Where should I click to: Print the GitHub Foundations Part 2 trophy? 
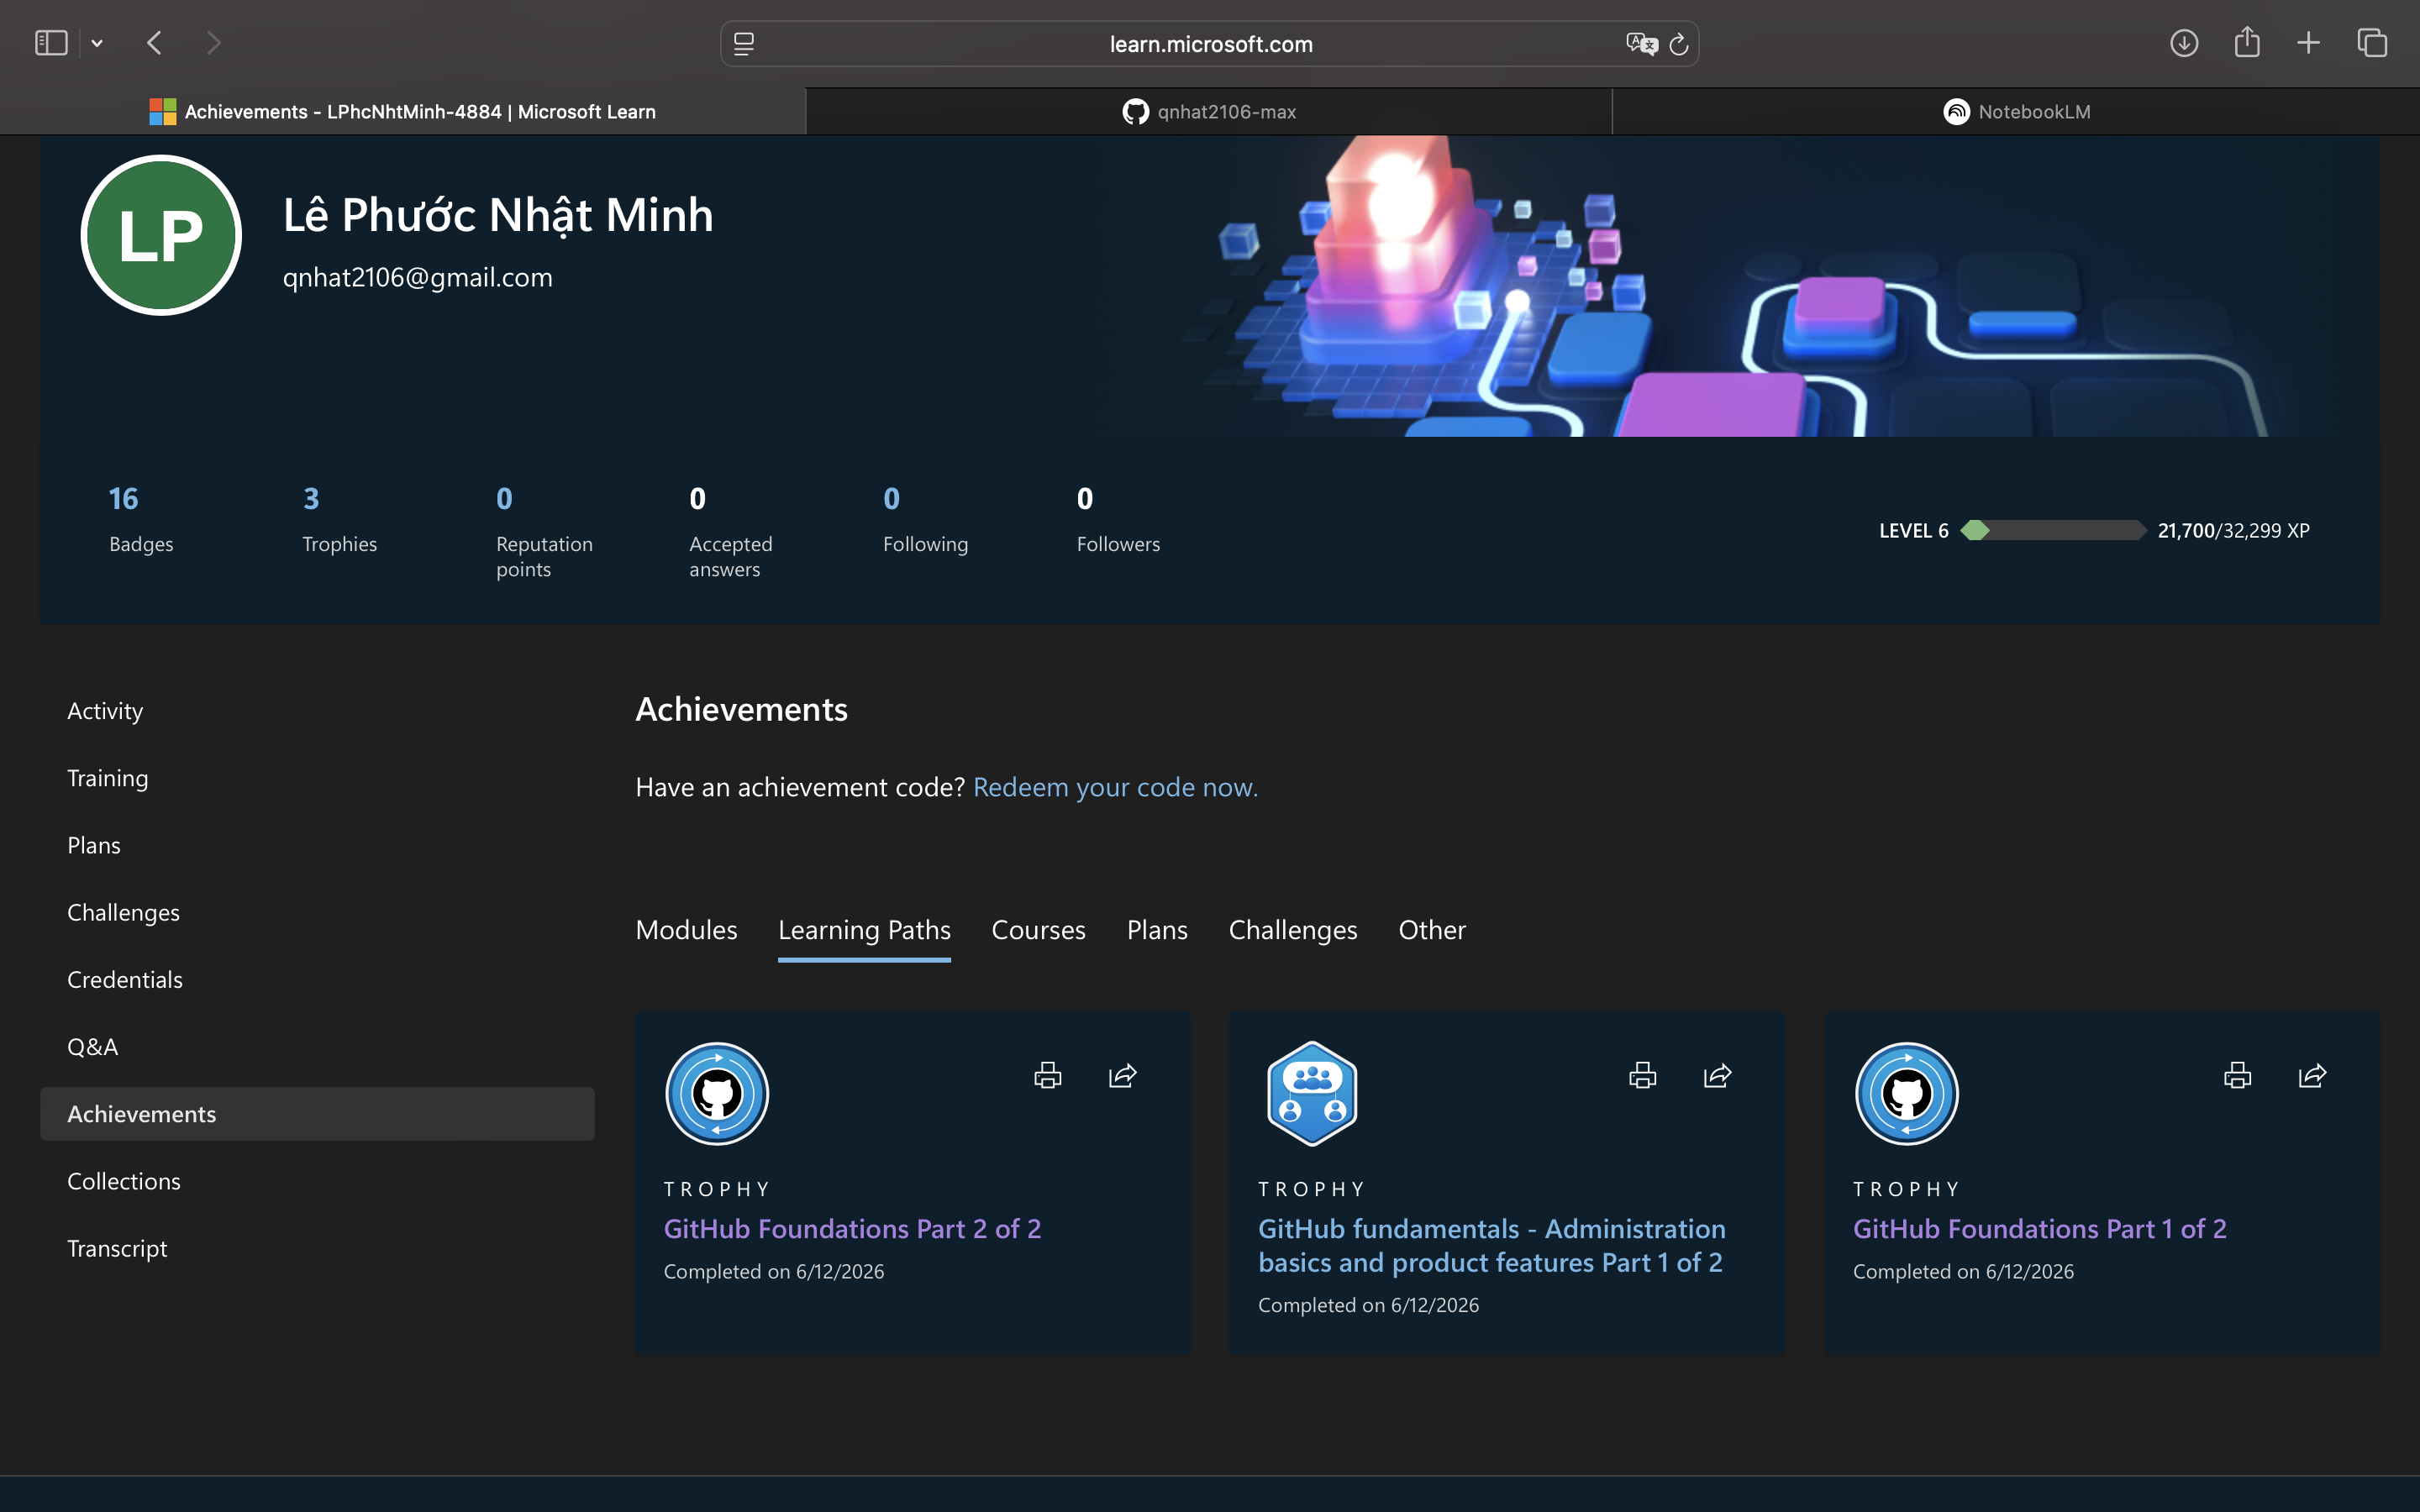[1047, 1075]
